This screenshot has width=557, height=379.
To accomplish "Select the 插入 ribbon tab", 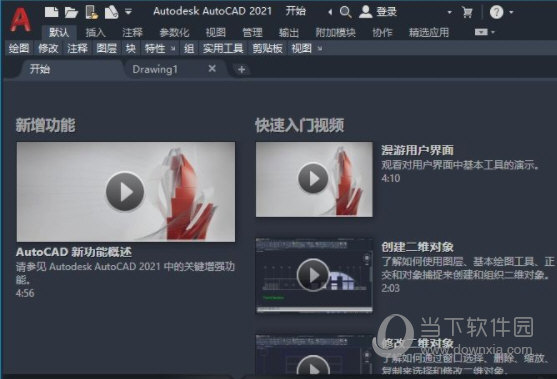I will point(96,33).
